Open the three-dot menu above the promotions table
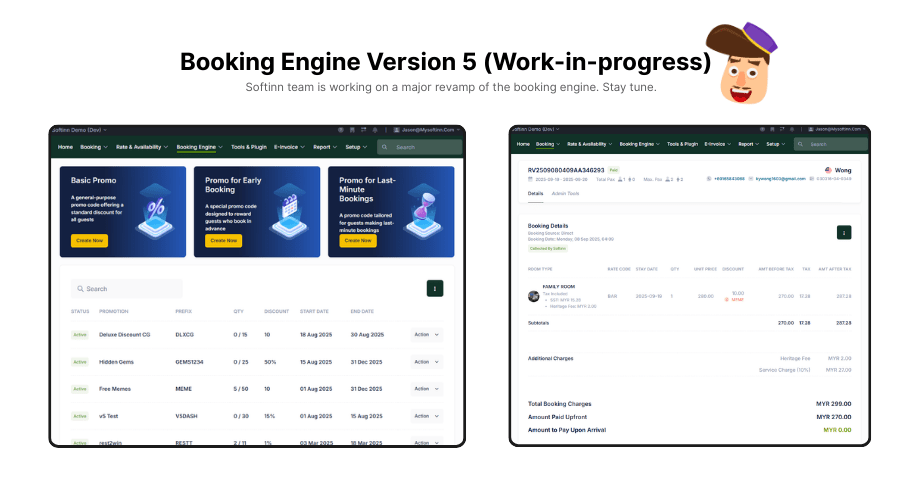 tap(435, 288)
